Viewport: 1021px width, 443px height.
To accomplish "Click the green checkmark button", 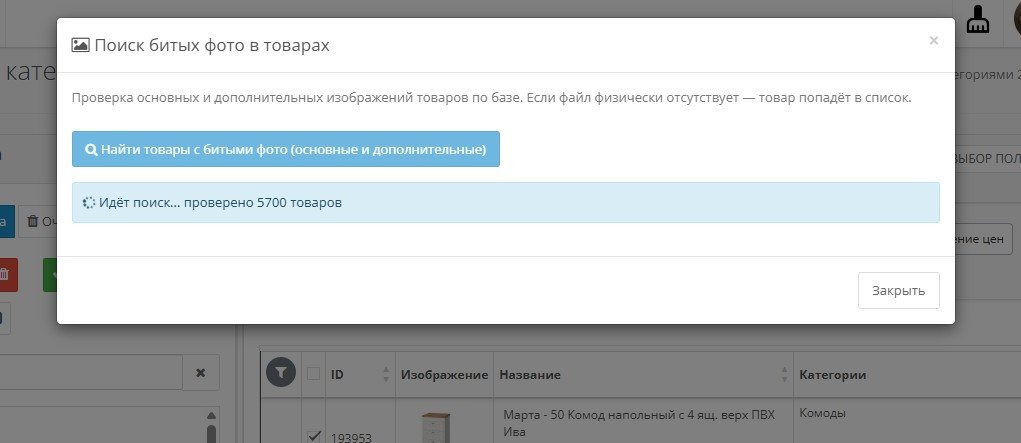I will [50, 274].
